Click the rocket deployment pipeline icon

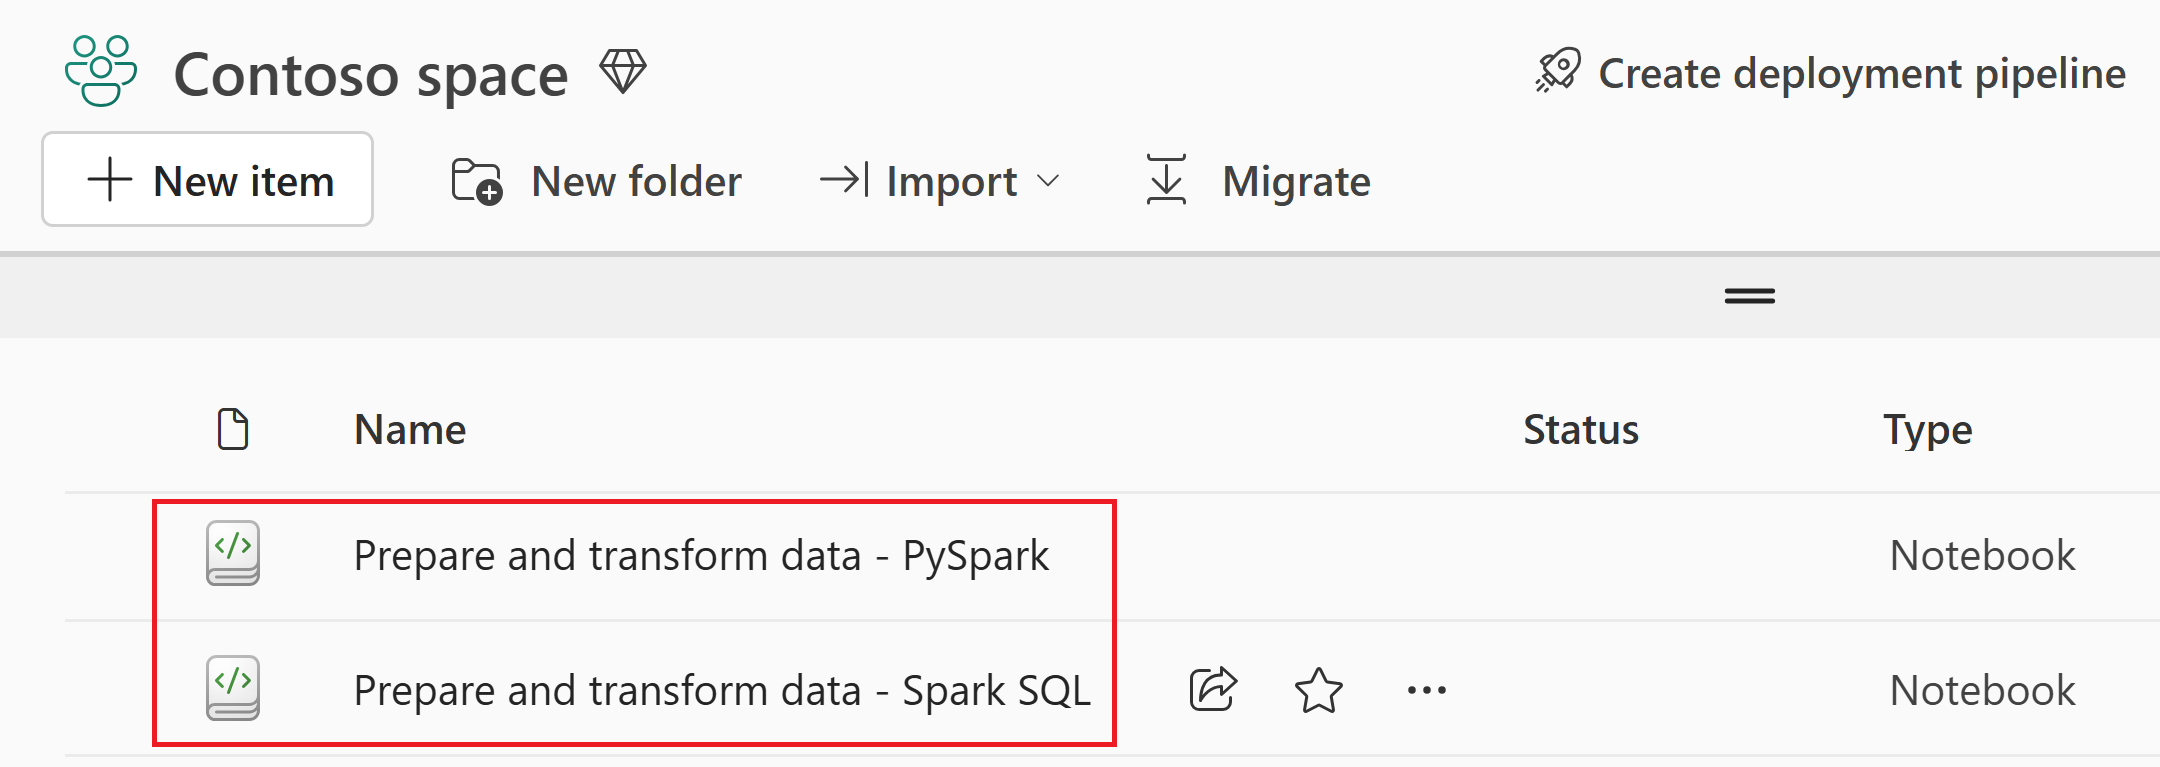click(x=1558, y=71)
